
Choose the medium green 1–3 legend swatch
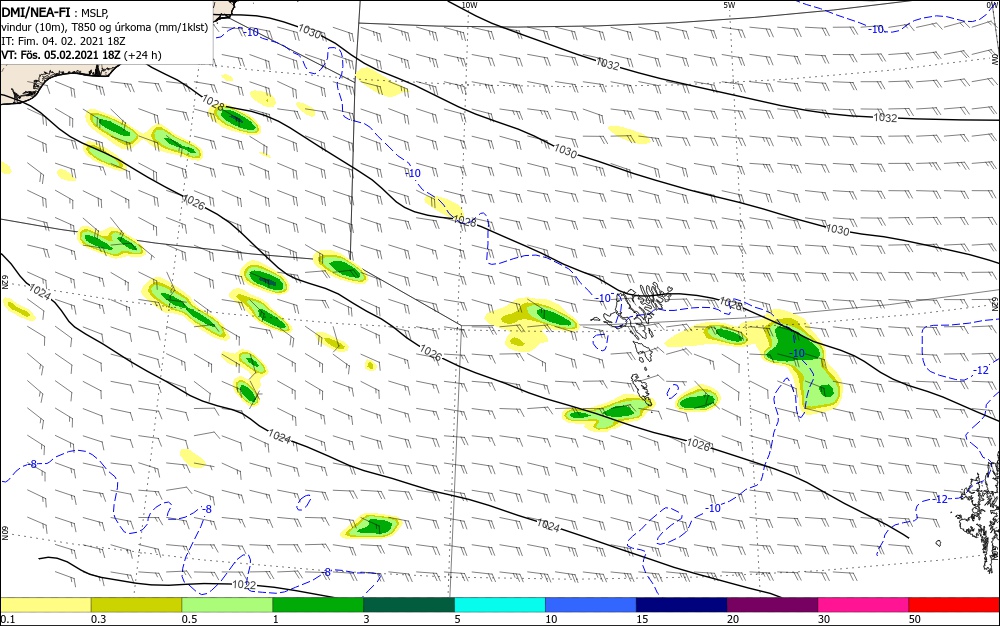318,605
